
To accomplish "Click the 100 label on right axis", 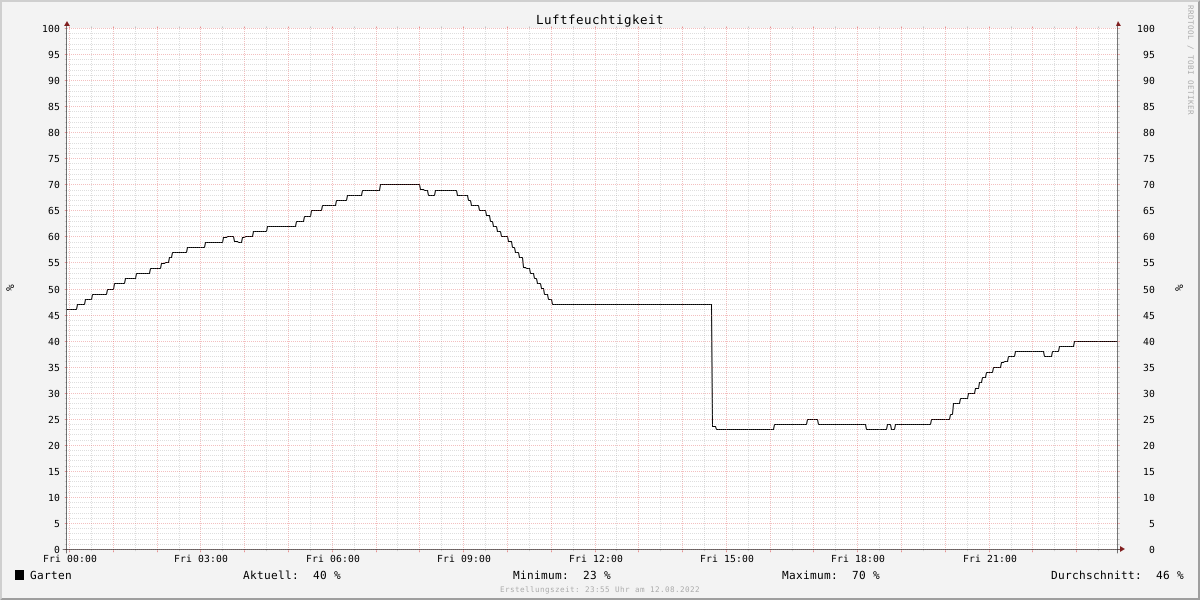I will click(x=1146, y=29).
